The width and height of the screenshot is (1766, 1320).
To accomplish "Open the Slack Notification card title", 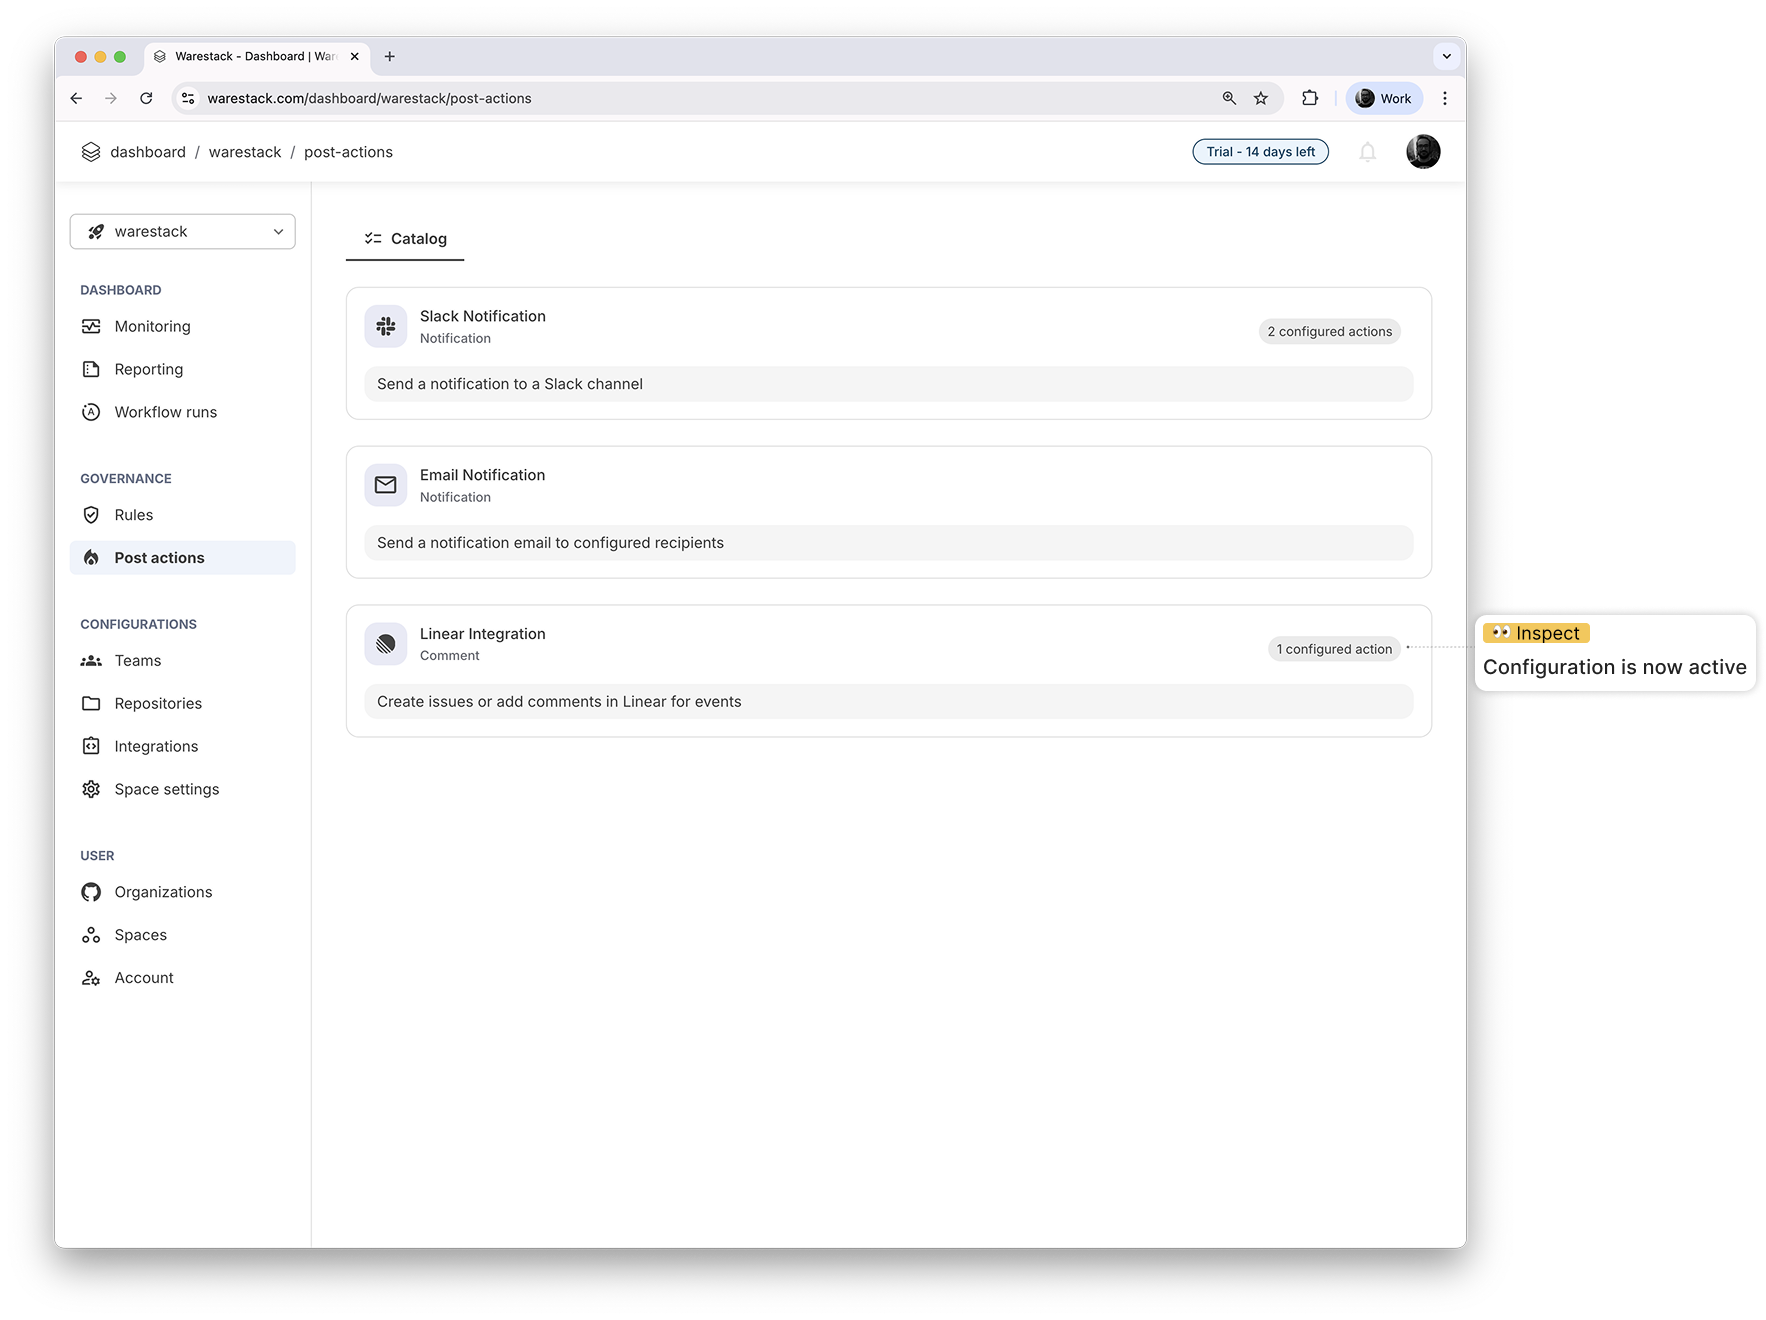I will pyautogui.click(x=483, y=316).
